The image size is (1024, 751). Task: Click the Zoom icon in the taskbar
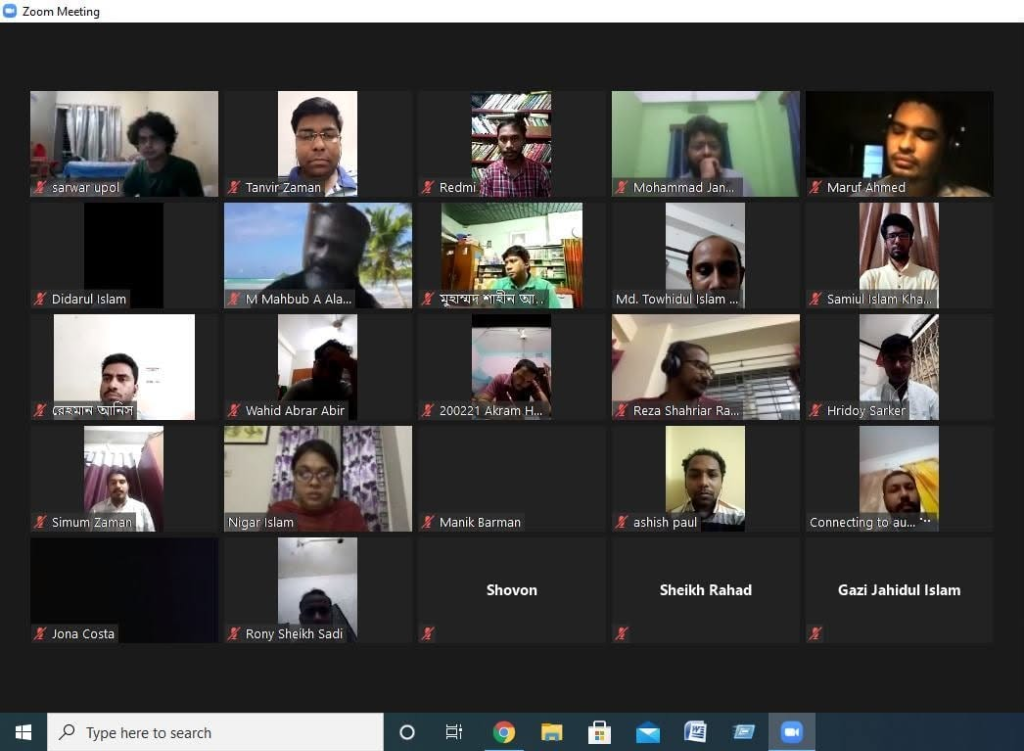(x=792, y=732)
